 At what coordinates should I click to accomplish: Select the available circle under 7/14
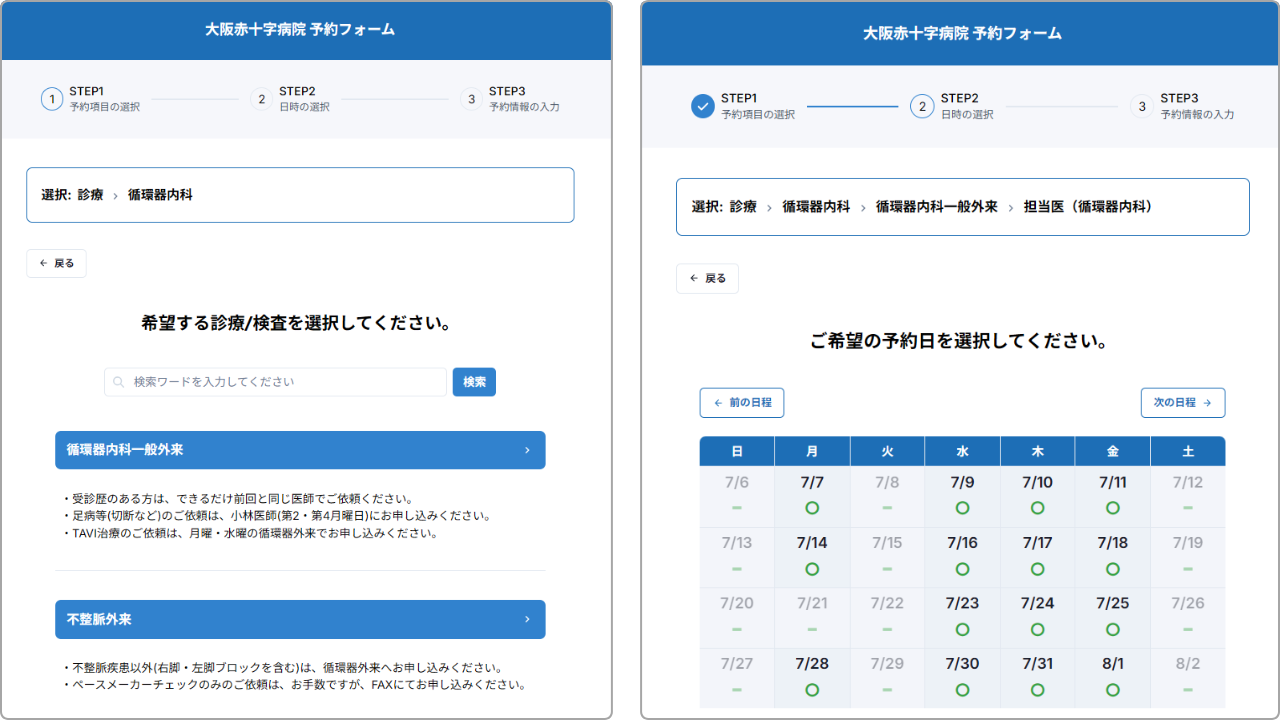point(812,569)
